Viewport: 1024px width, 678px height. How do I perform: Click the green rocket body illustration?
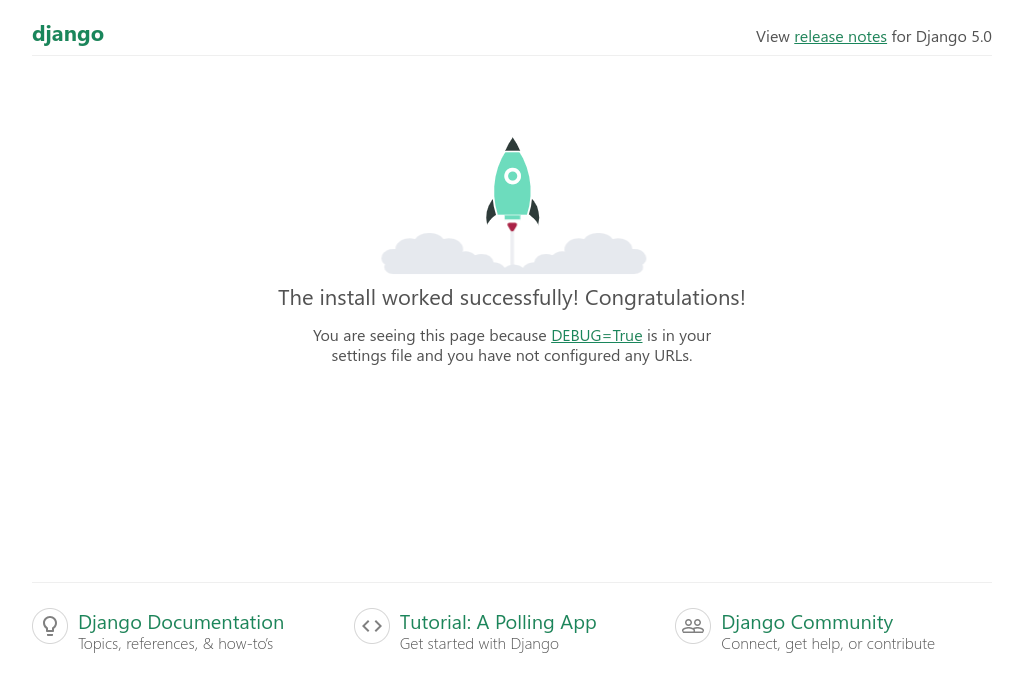coord(512,195)
